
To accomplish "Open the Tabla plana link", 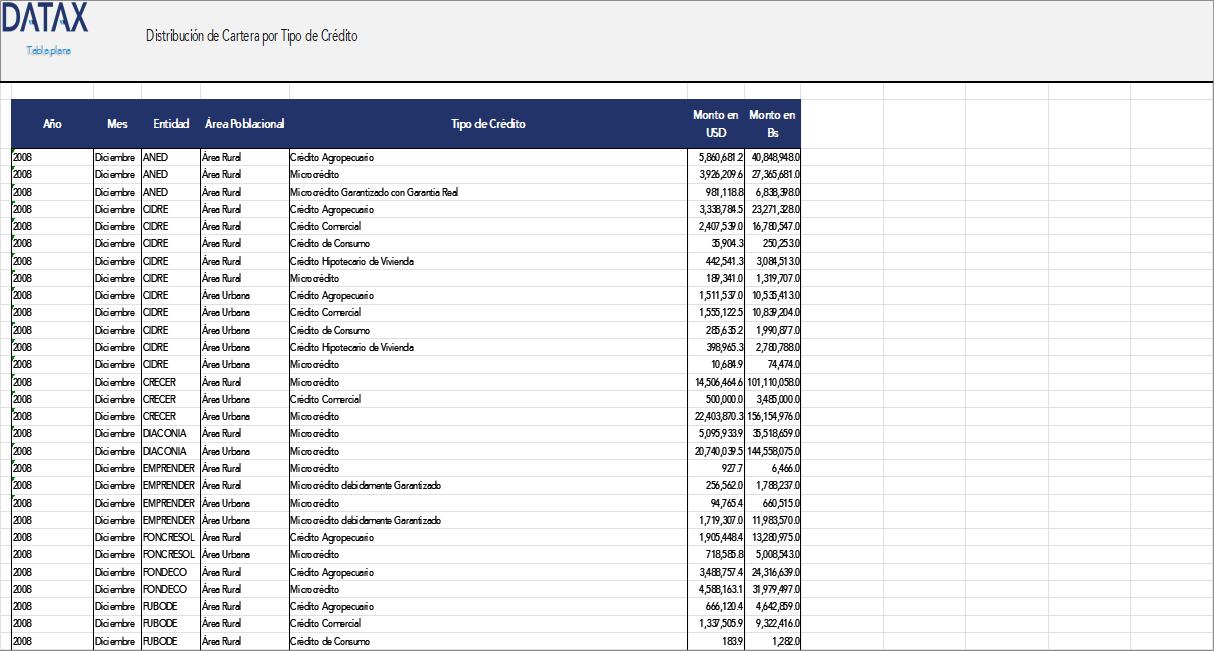I will [48, 50].
